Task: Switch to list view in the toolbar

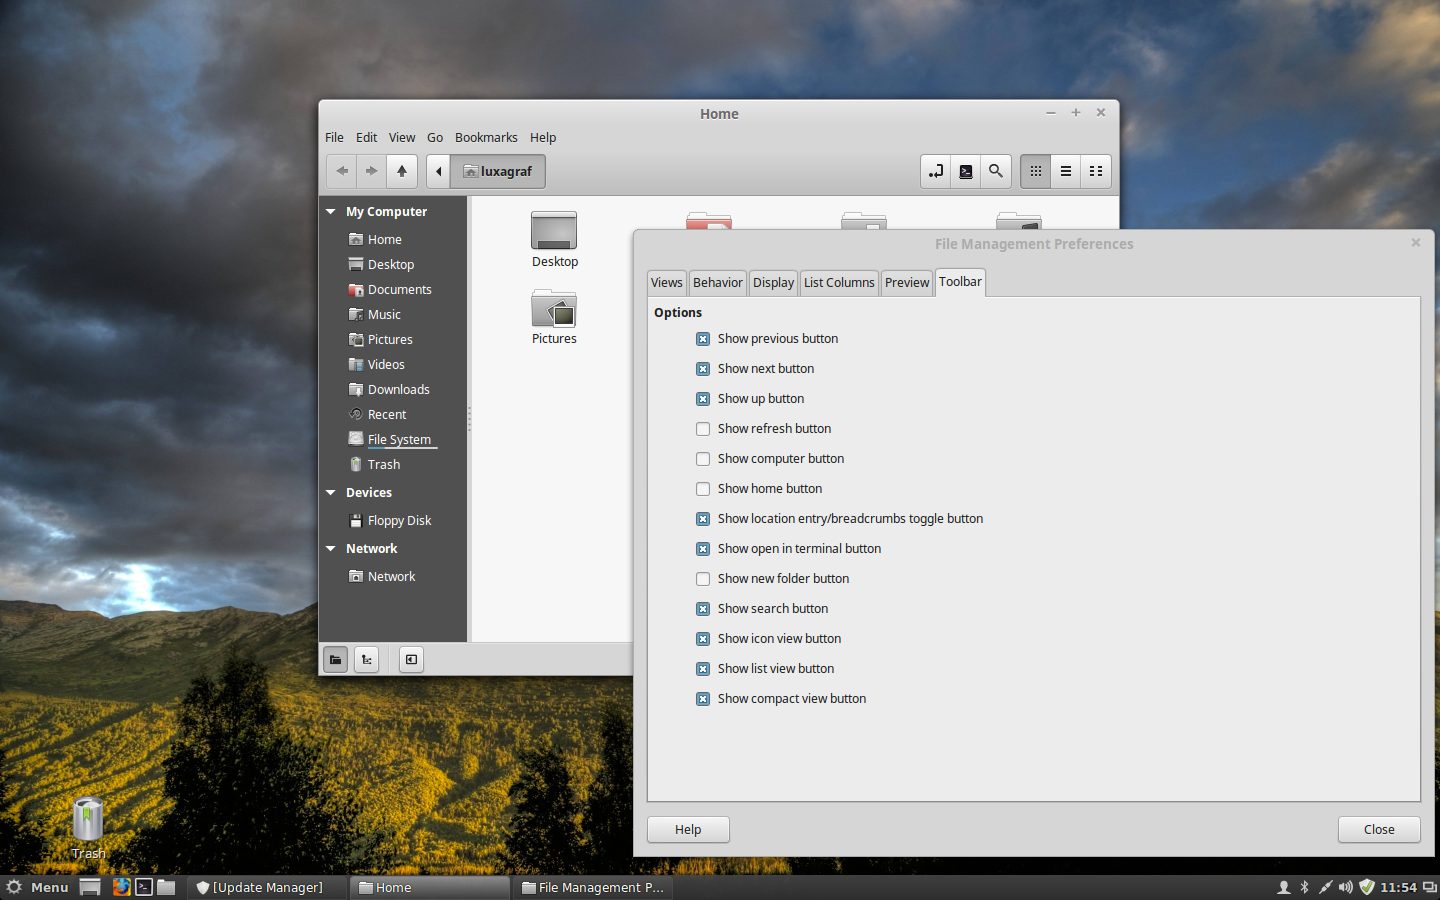Action: [x=1066, y=171]
